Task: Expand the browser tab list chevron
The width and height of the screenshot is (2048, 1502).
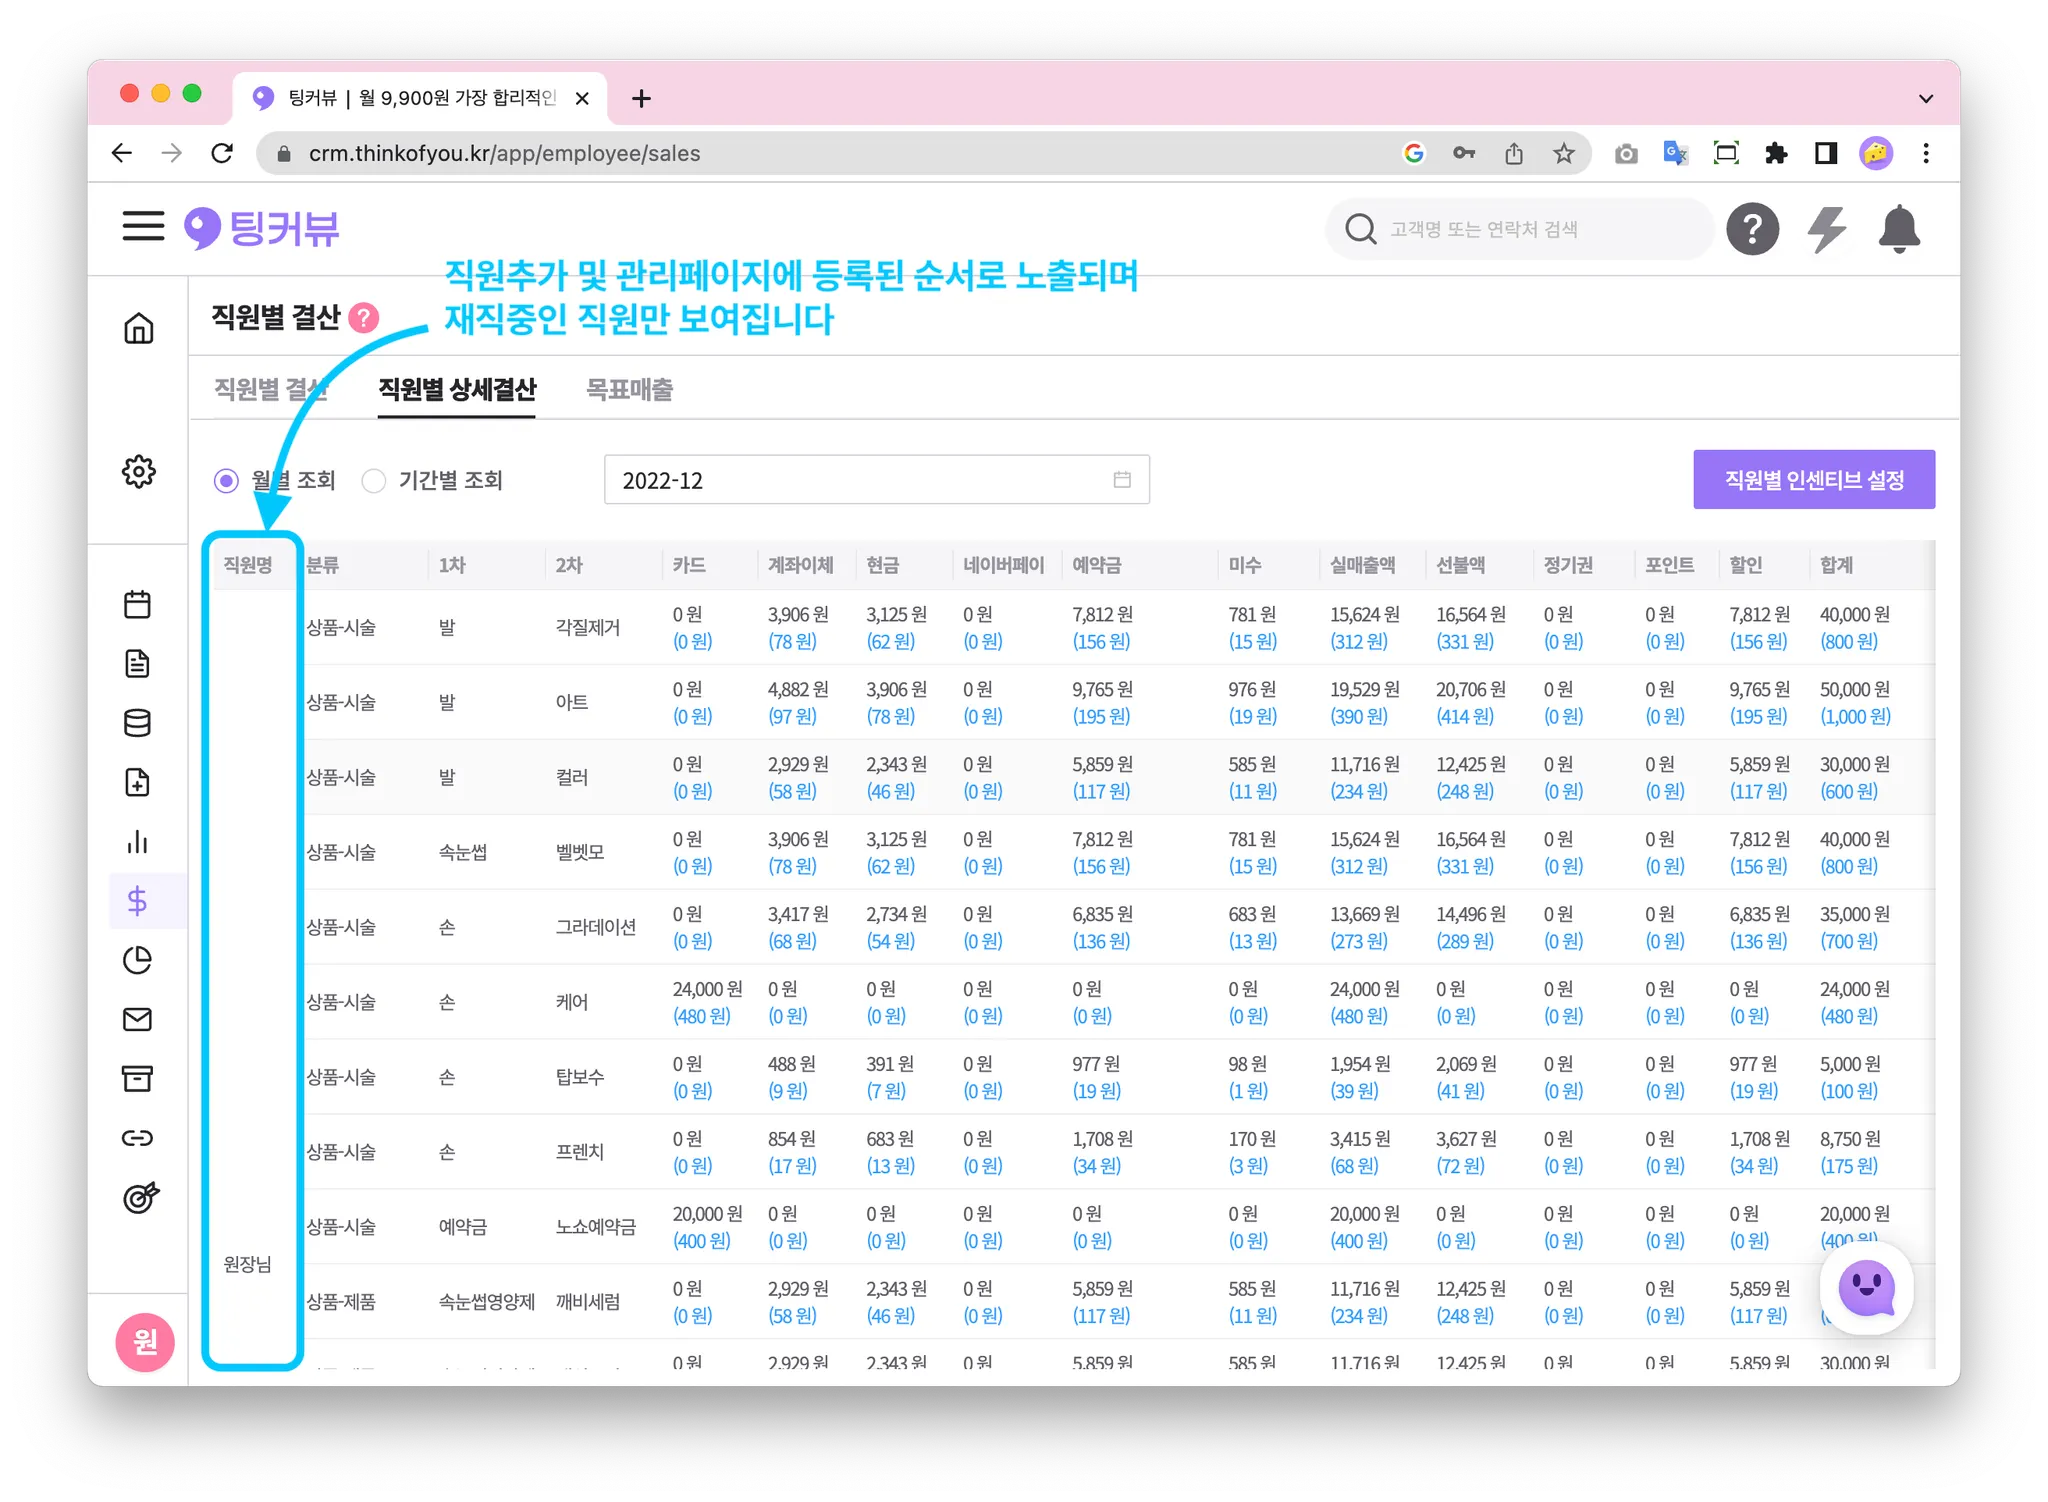Action: [1925, 98]
